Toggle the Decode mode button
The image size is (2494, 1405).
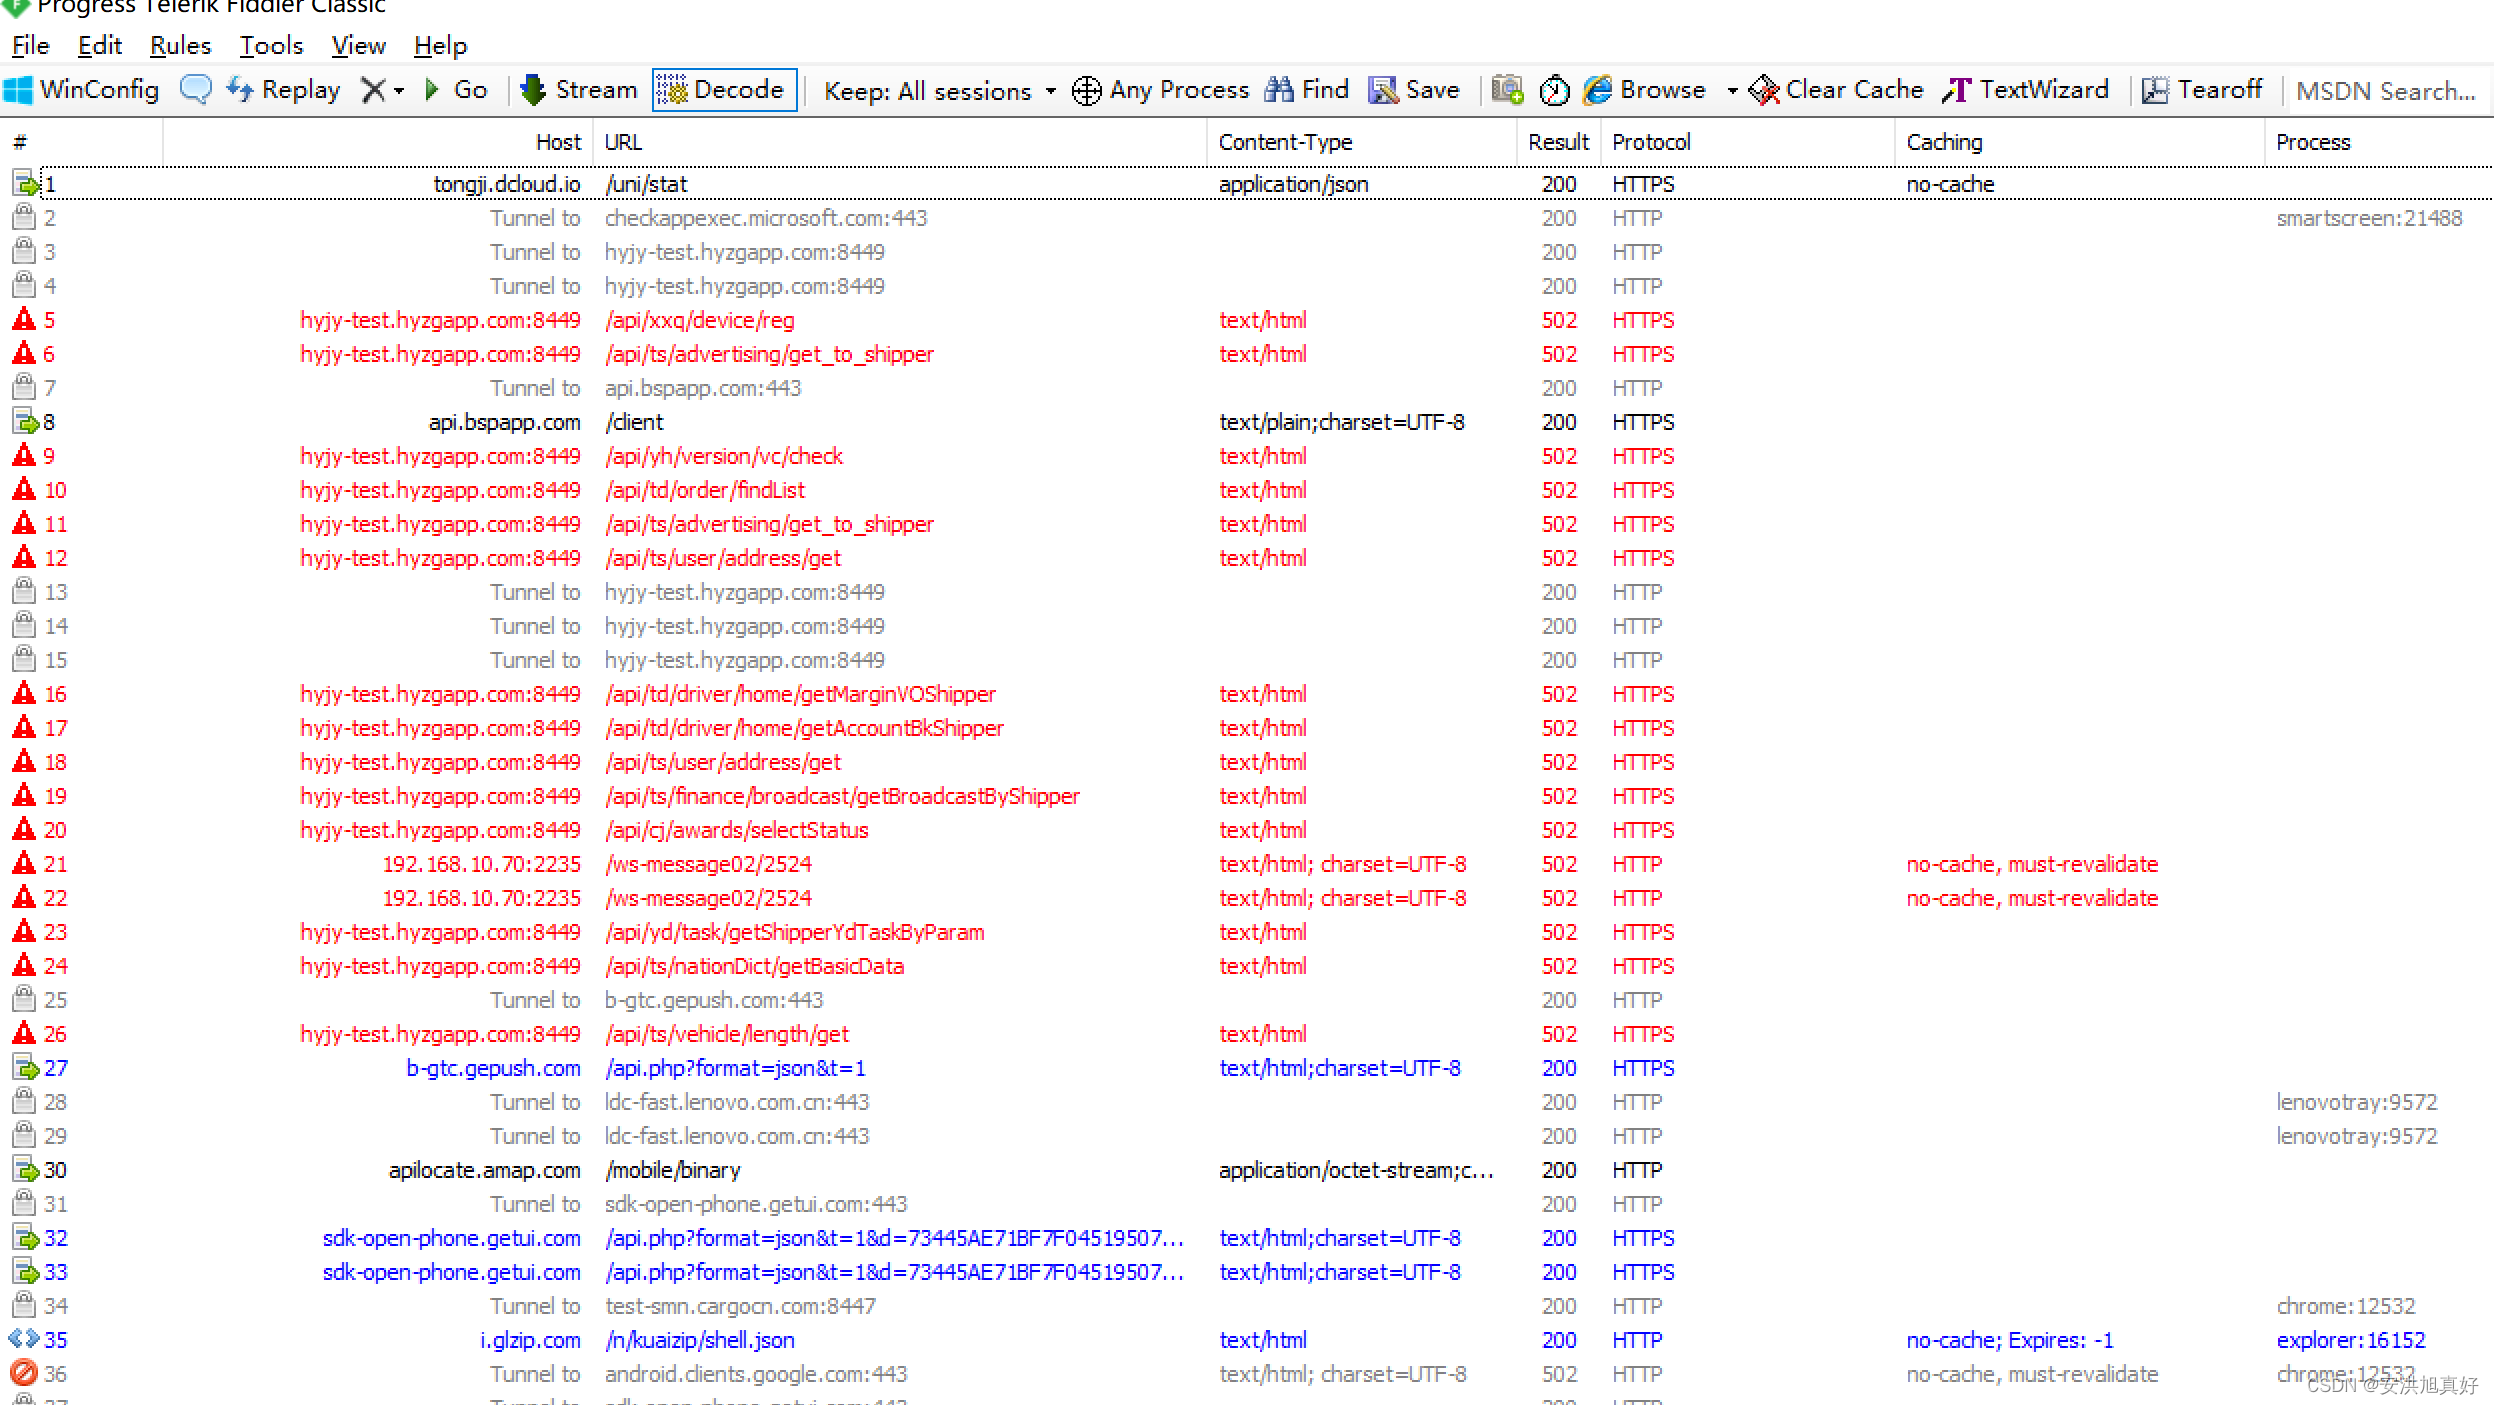click(724, 90)
